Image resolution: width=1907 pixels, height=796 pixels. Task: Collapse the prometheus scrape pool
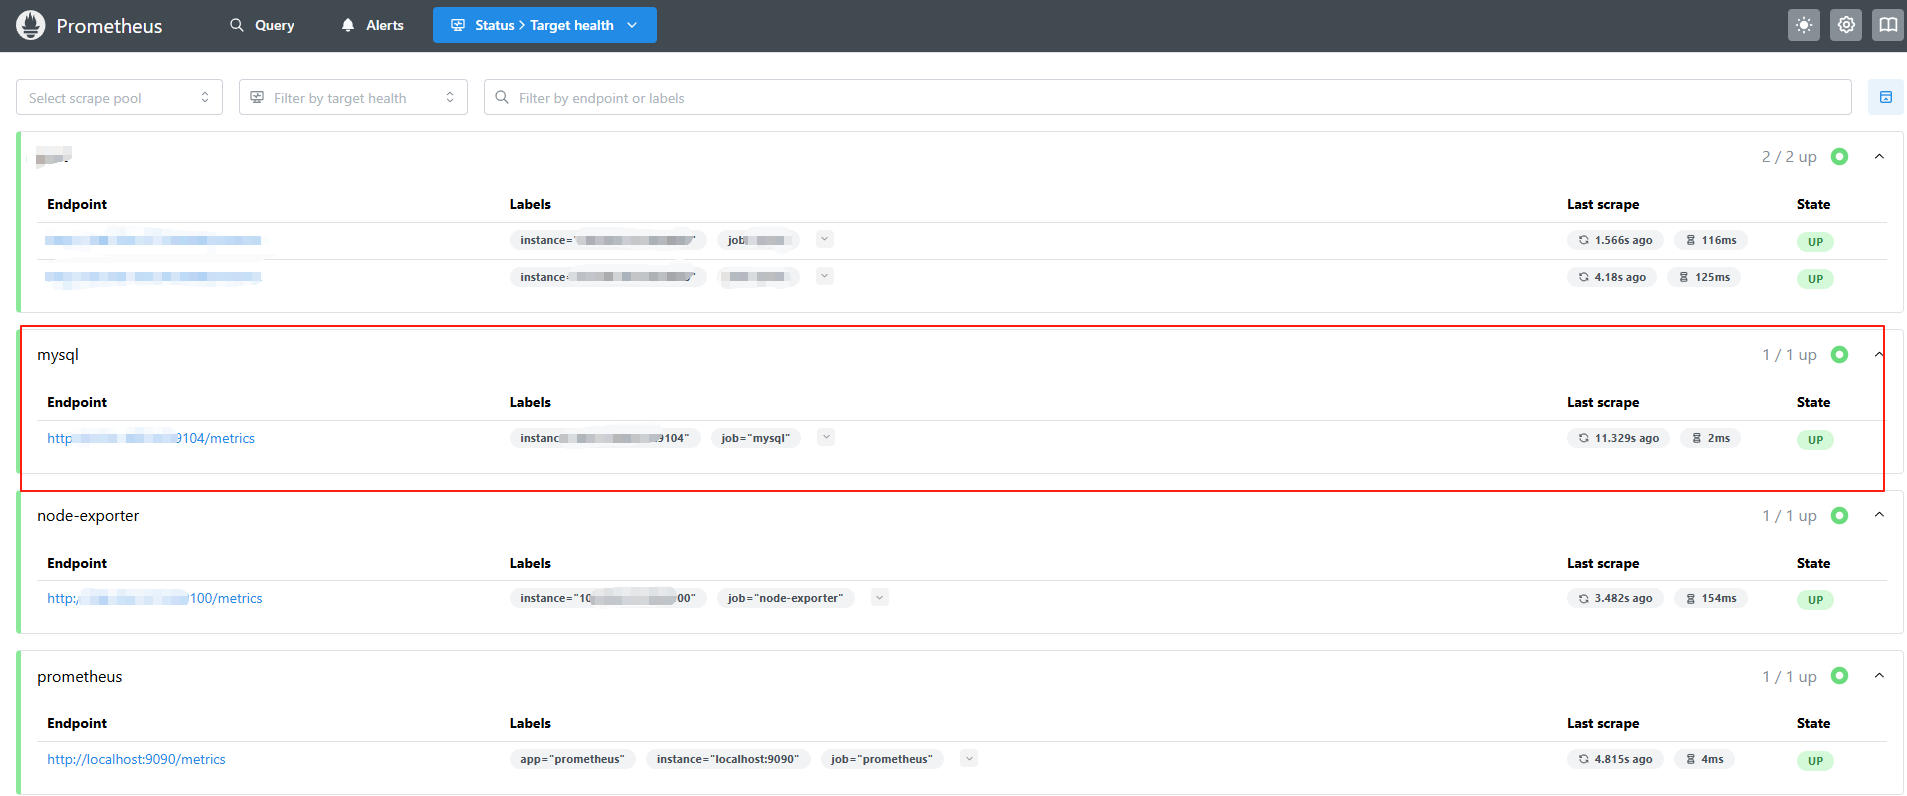click(x=1879, y=676)
